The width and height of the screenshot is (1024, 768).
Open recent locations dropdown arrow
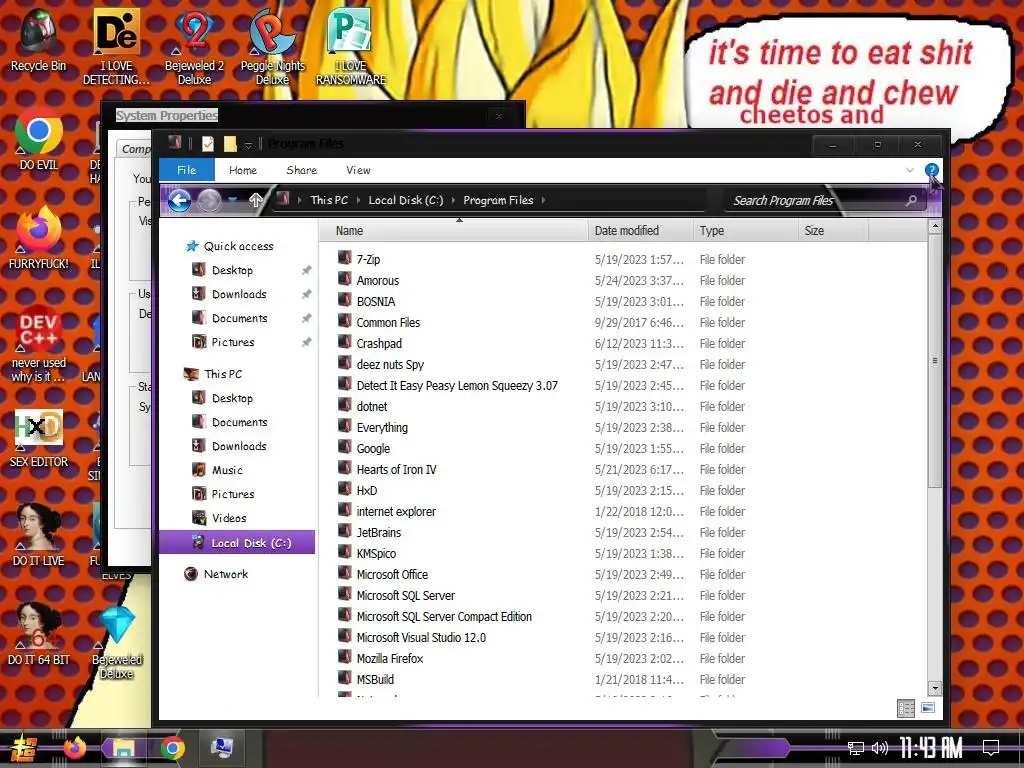tap(232, 200)
